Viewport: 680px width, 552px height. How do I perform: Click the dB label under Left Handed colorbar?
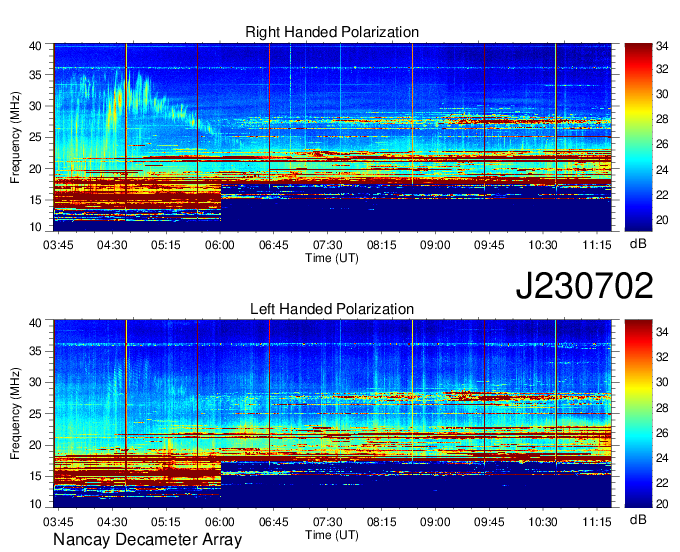638,519
